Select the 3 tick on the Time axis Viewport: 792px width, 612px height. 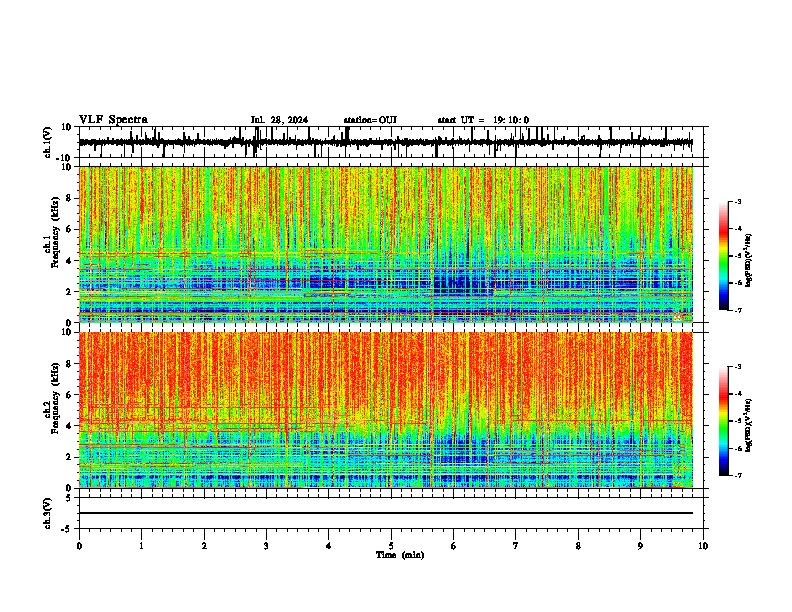coord(266,546)
